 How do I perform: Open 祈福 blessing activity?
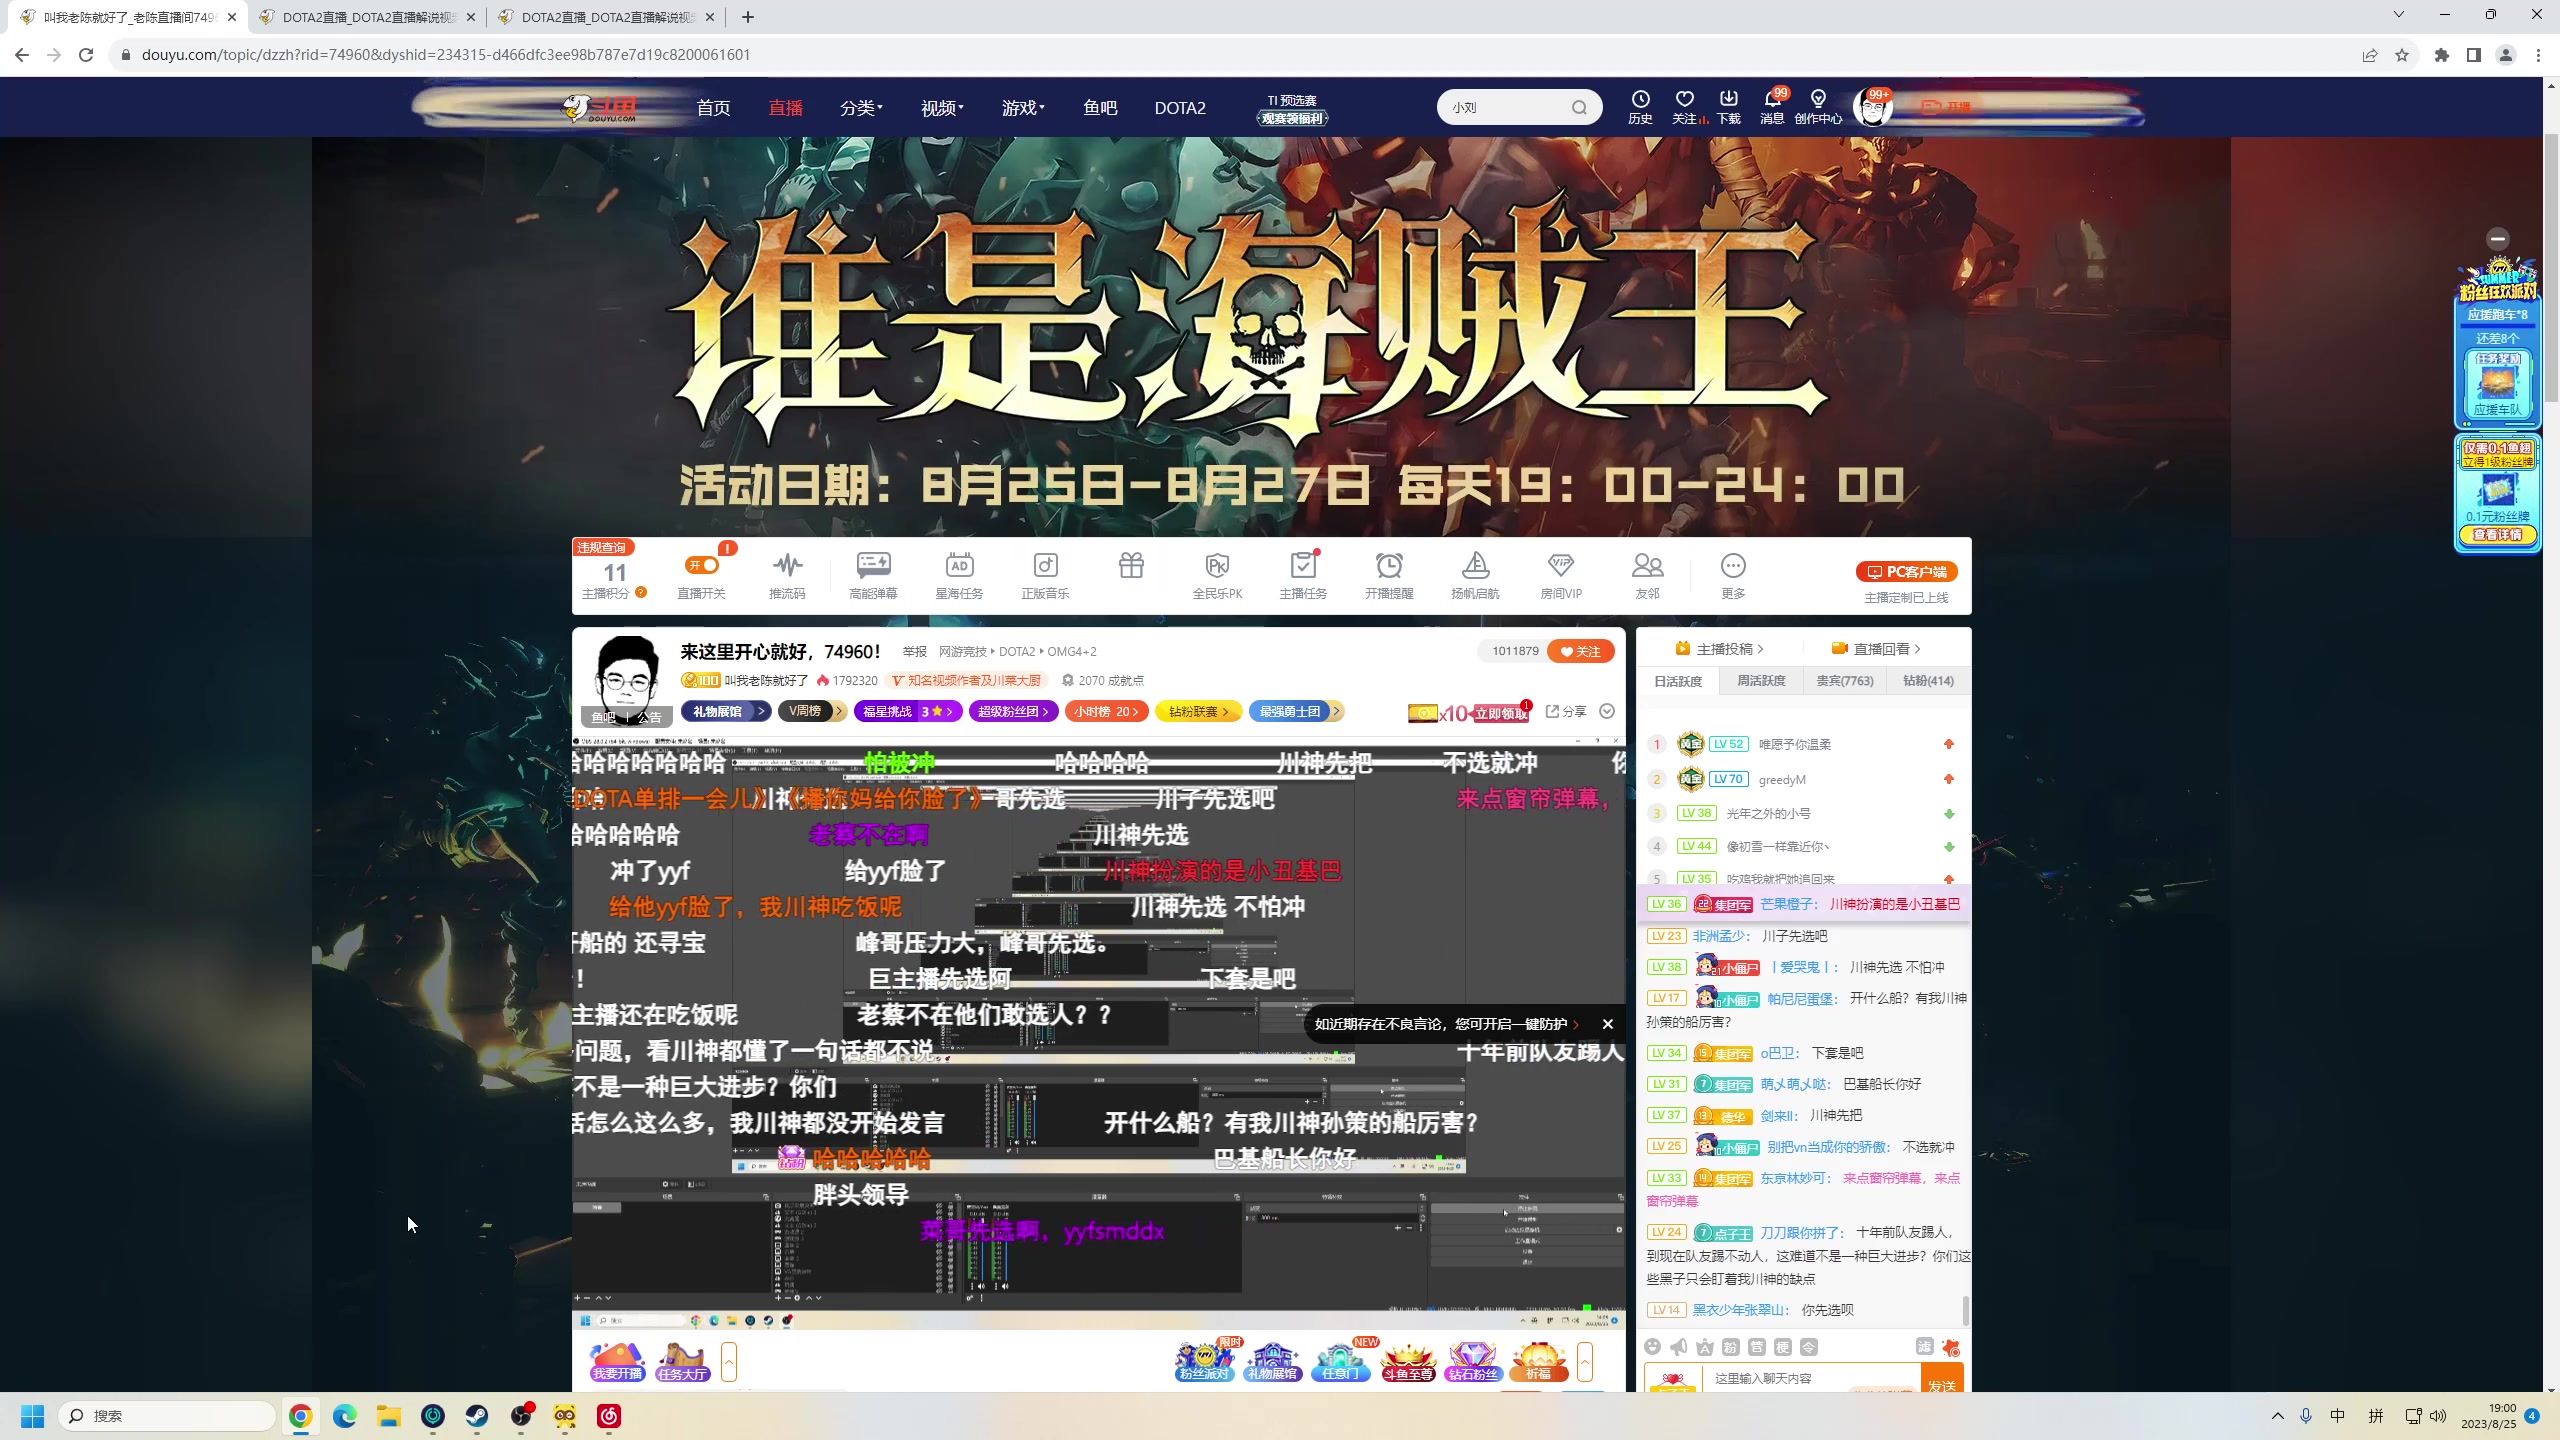(x=1539, y=1361)
